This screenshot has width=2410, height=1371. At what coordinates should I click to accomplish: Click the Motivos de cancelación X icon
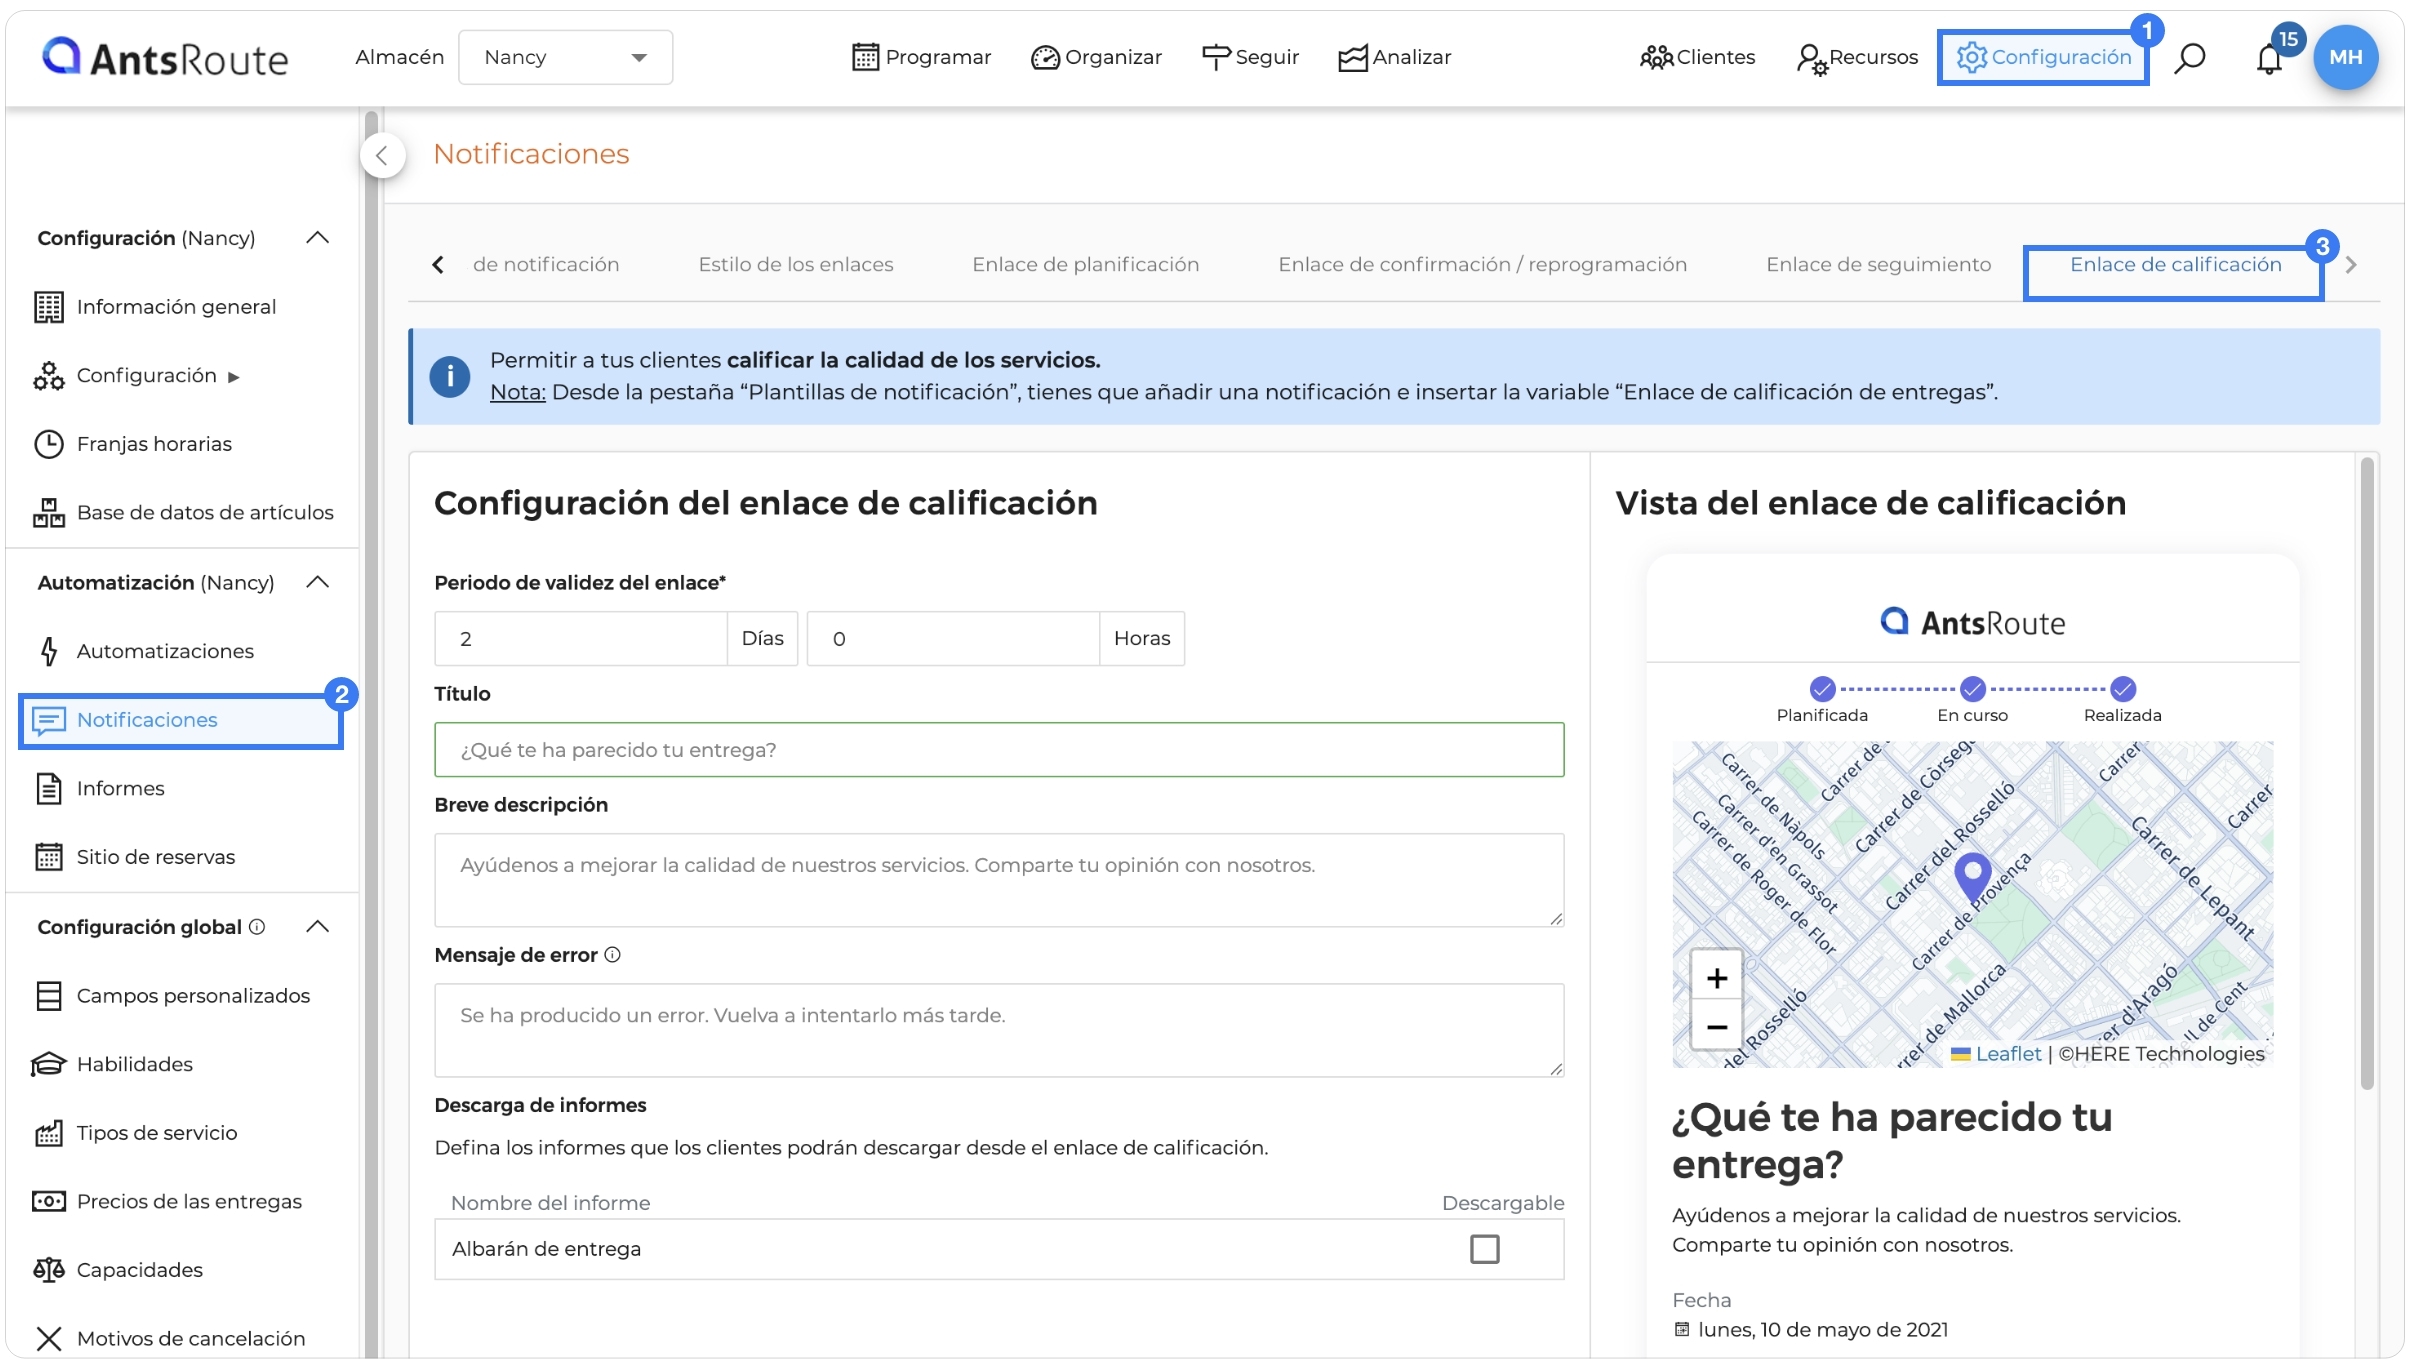point(49,1338)
